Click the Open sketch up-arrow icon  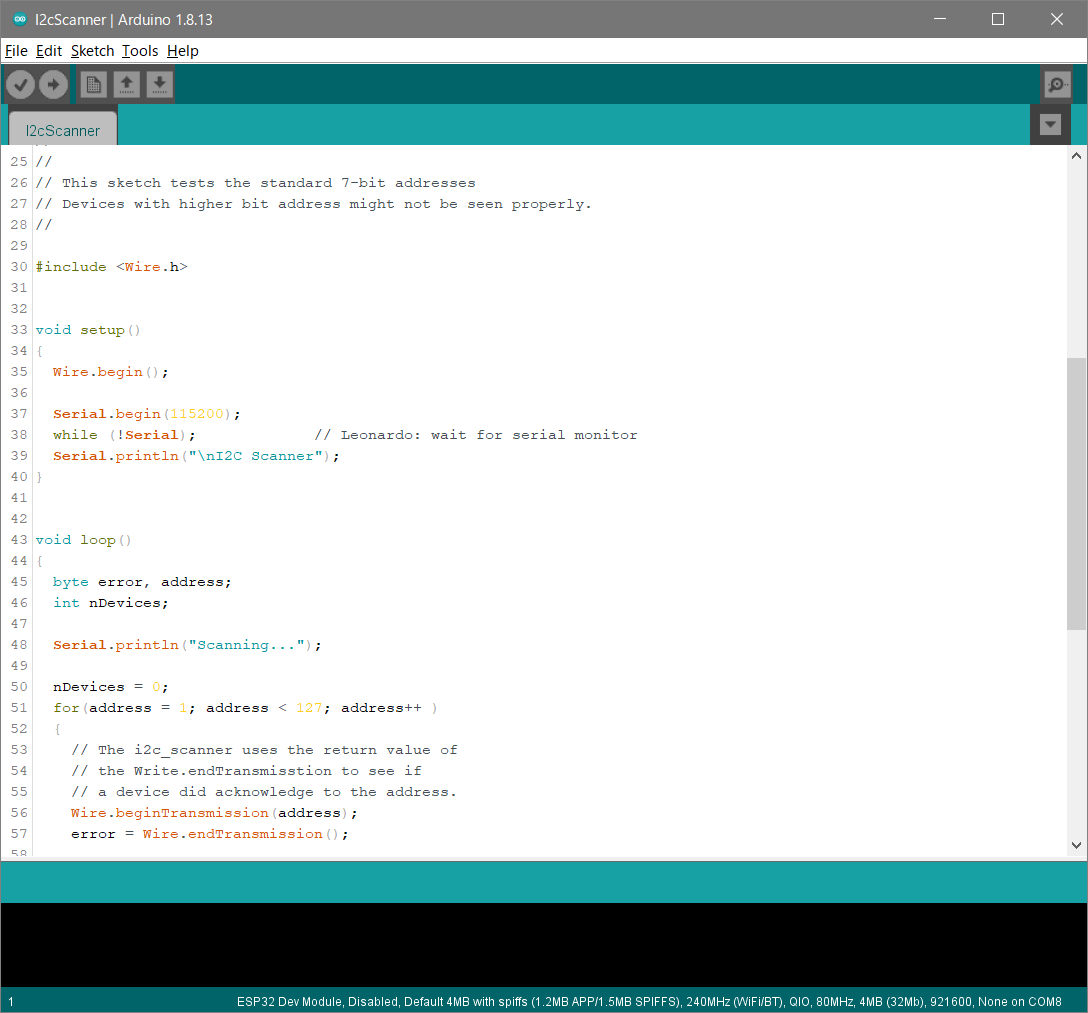tap(127, 85)
